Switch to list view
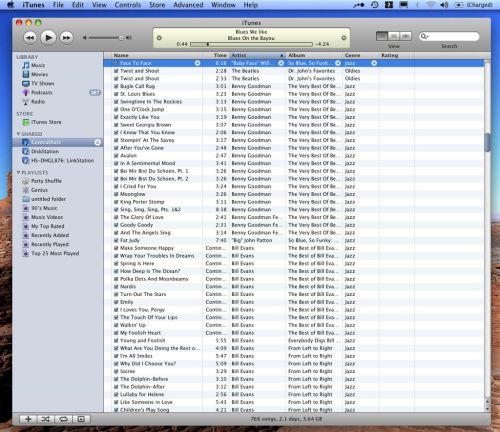Screen dimensions: 500x432 [x=382, y=36]
